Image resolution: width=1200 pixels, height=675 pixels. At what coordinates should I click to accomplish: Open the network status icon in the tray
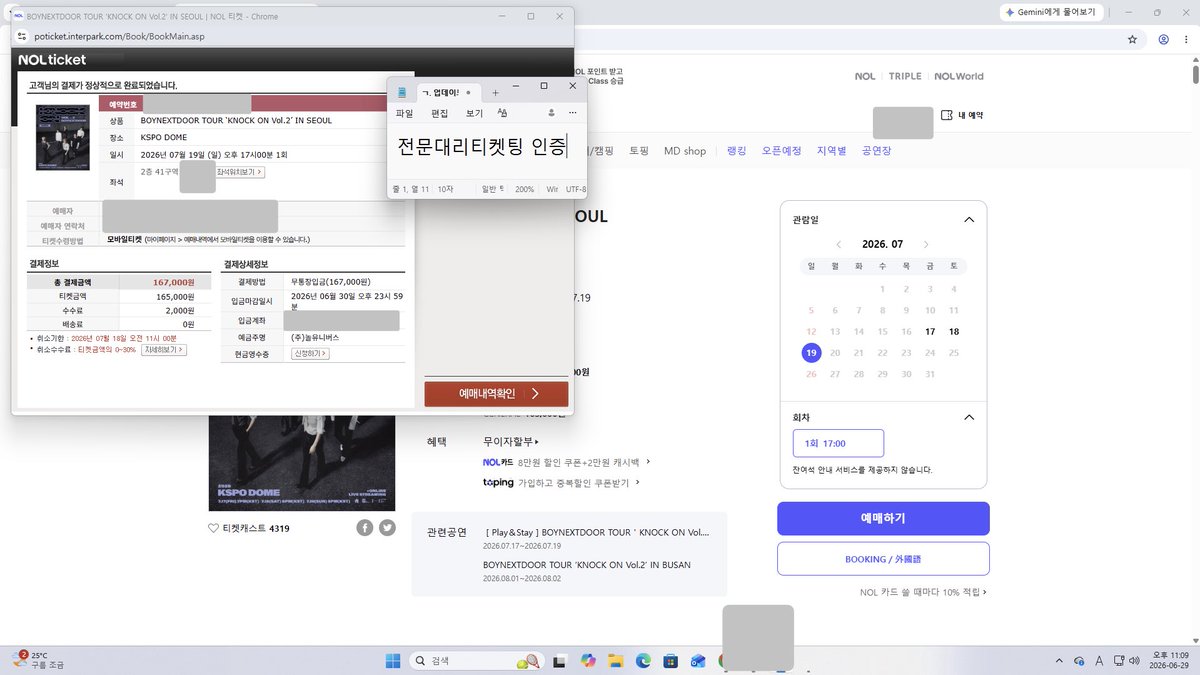coord(1117,661)
